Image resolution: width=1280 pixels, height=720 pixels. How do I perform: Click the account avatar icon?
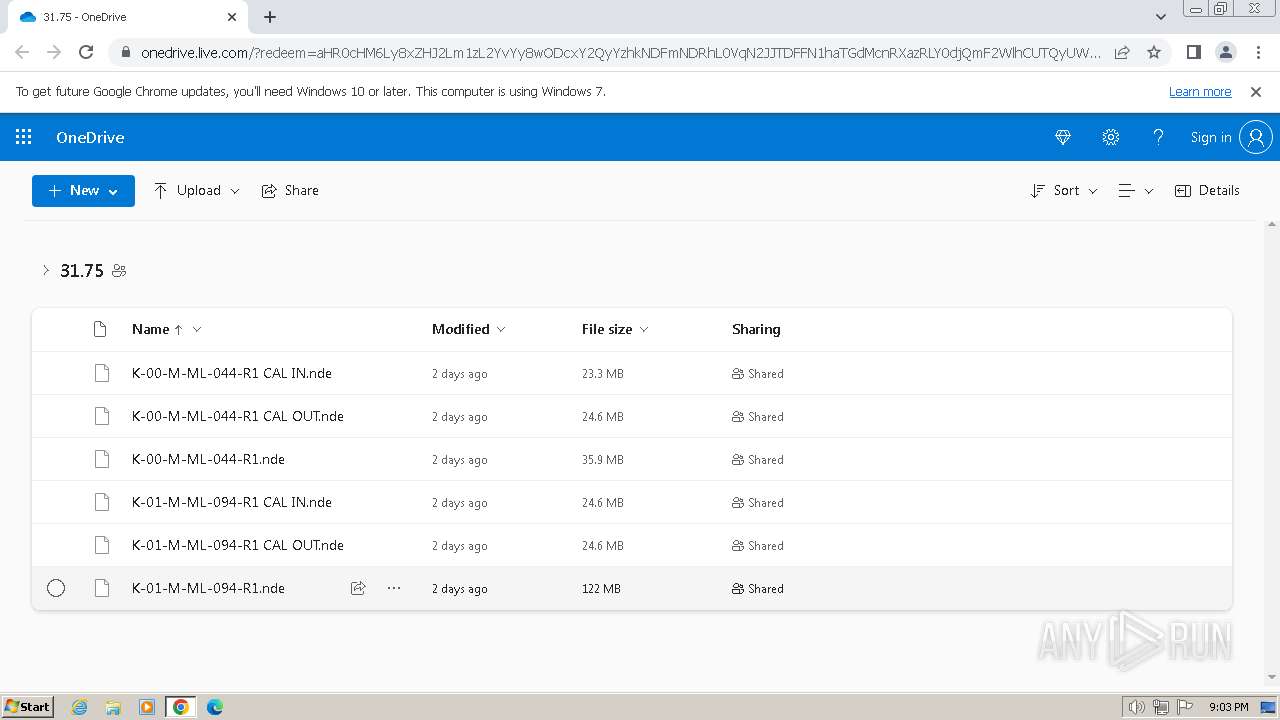click(x=1256, y=137)
